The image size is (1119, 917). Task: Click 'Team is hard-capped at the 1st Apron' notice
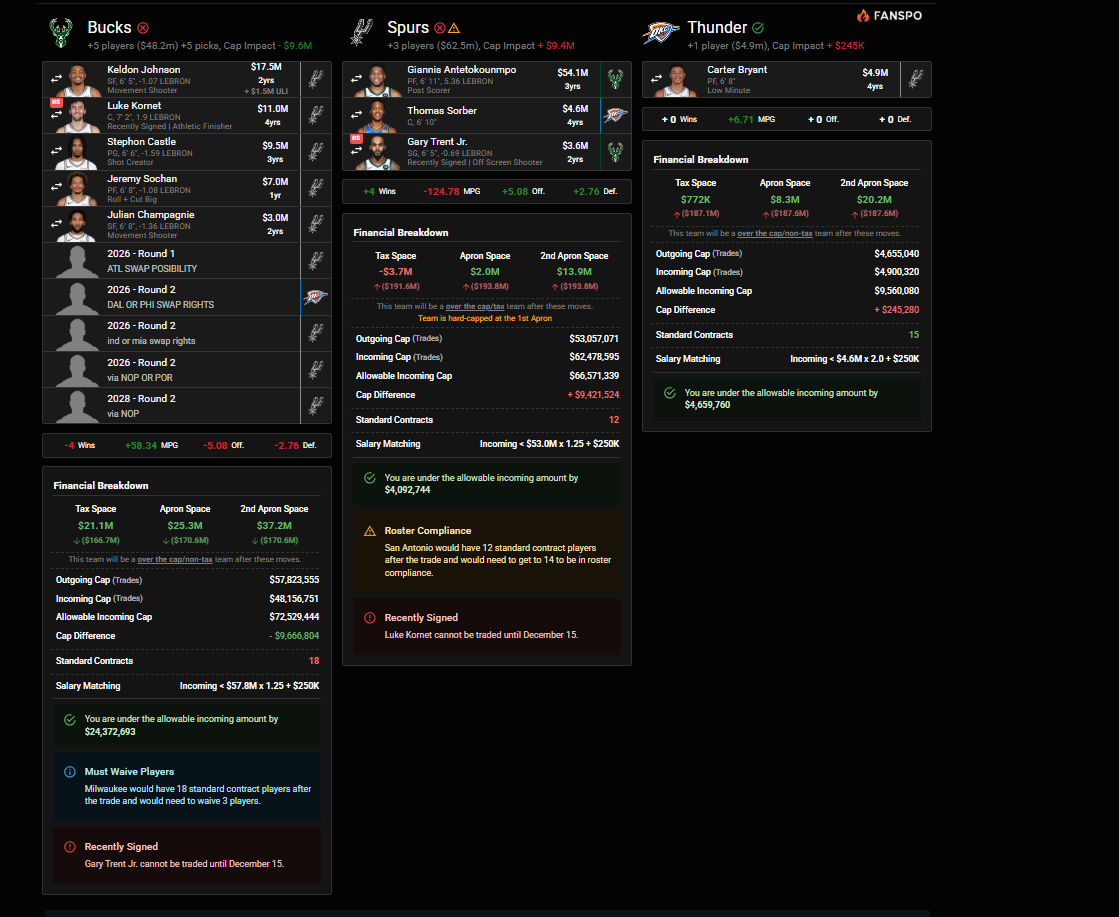[485, 318]
